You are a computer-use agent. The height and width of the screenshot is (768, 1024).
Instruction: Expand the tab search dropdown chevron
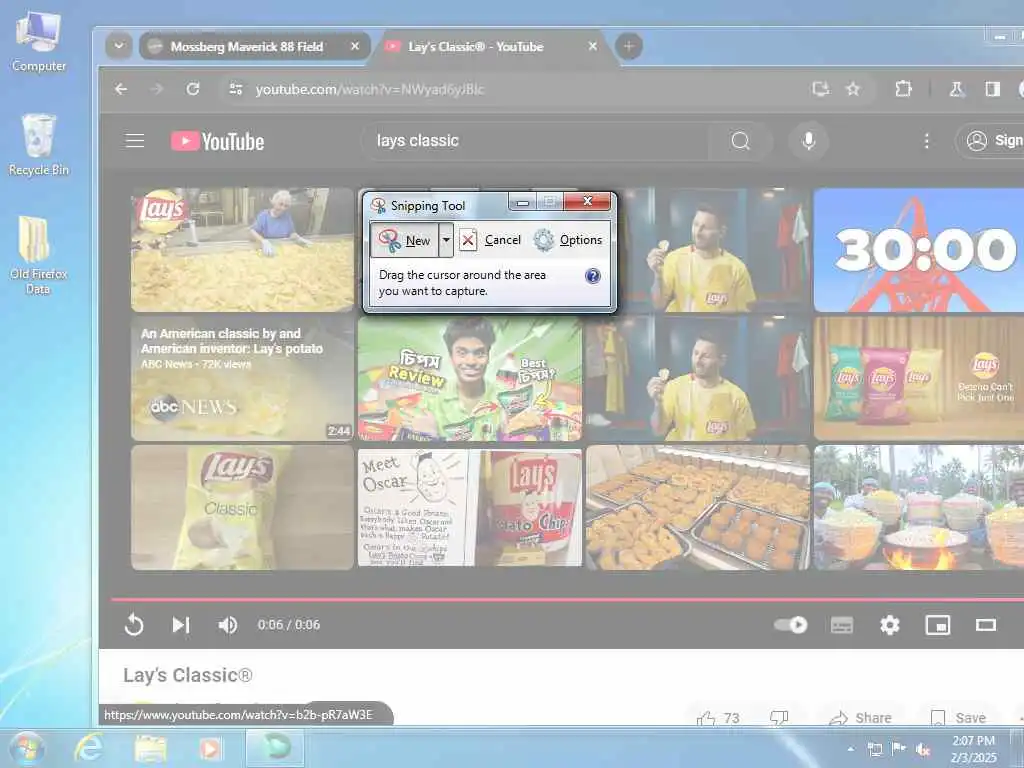coord(119,46)
